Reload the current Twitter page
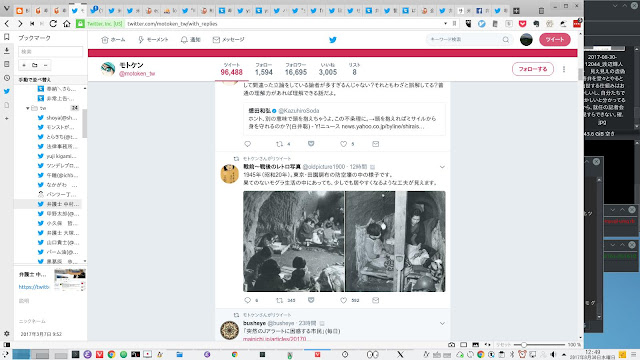Image resolution: width=640 pixels, height=360 pixels. tap(53, 24)
